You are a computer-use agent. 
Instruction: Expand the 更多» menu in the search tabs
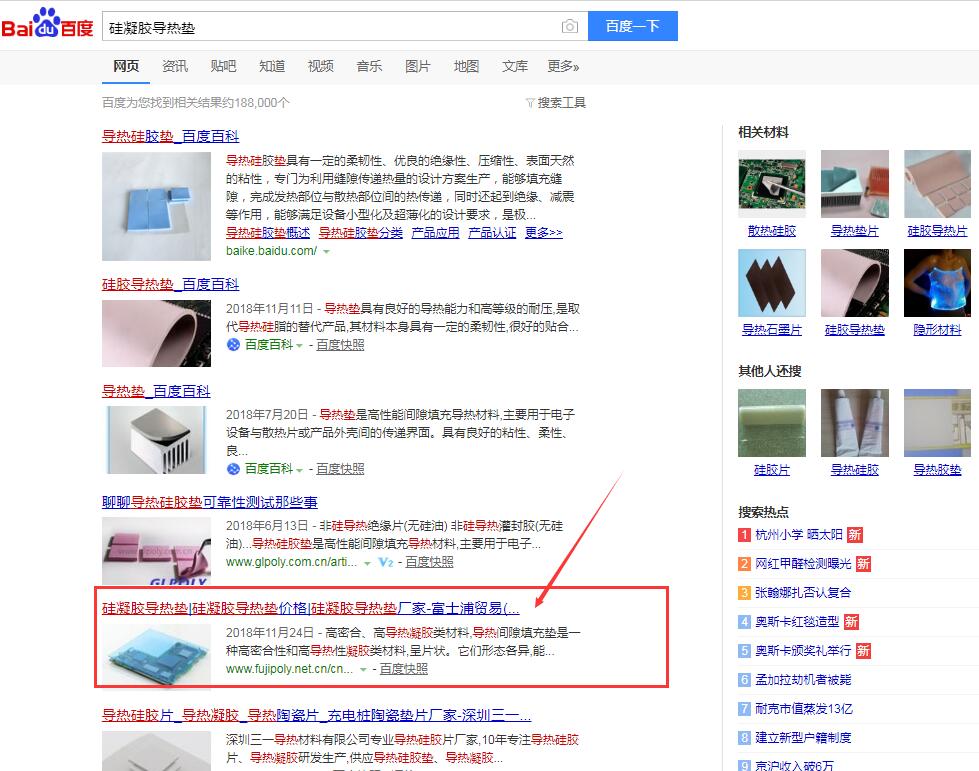click(x=563, y=67)
